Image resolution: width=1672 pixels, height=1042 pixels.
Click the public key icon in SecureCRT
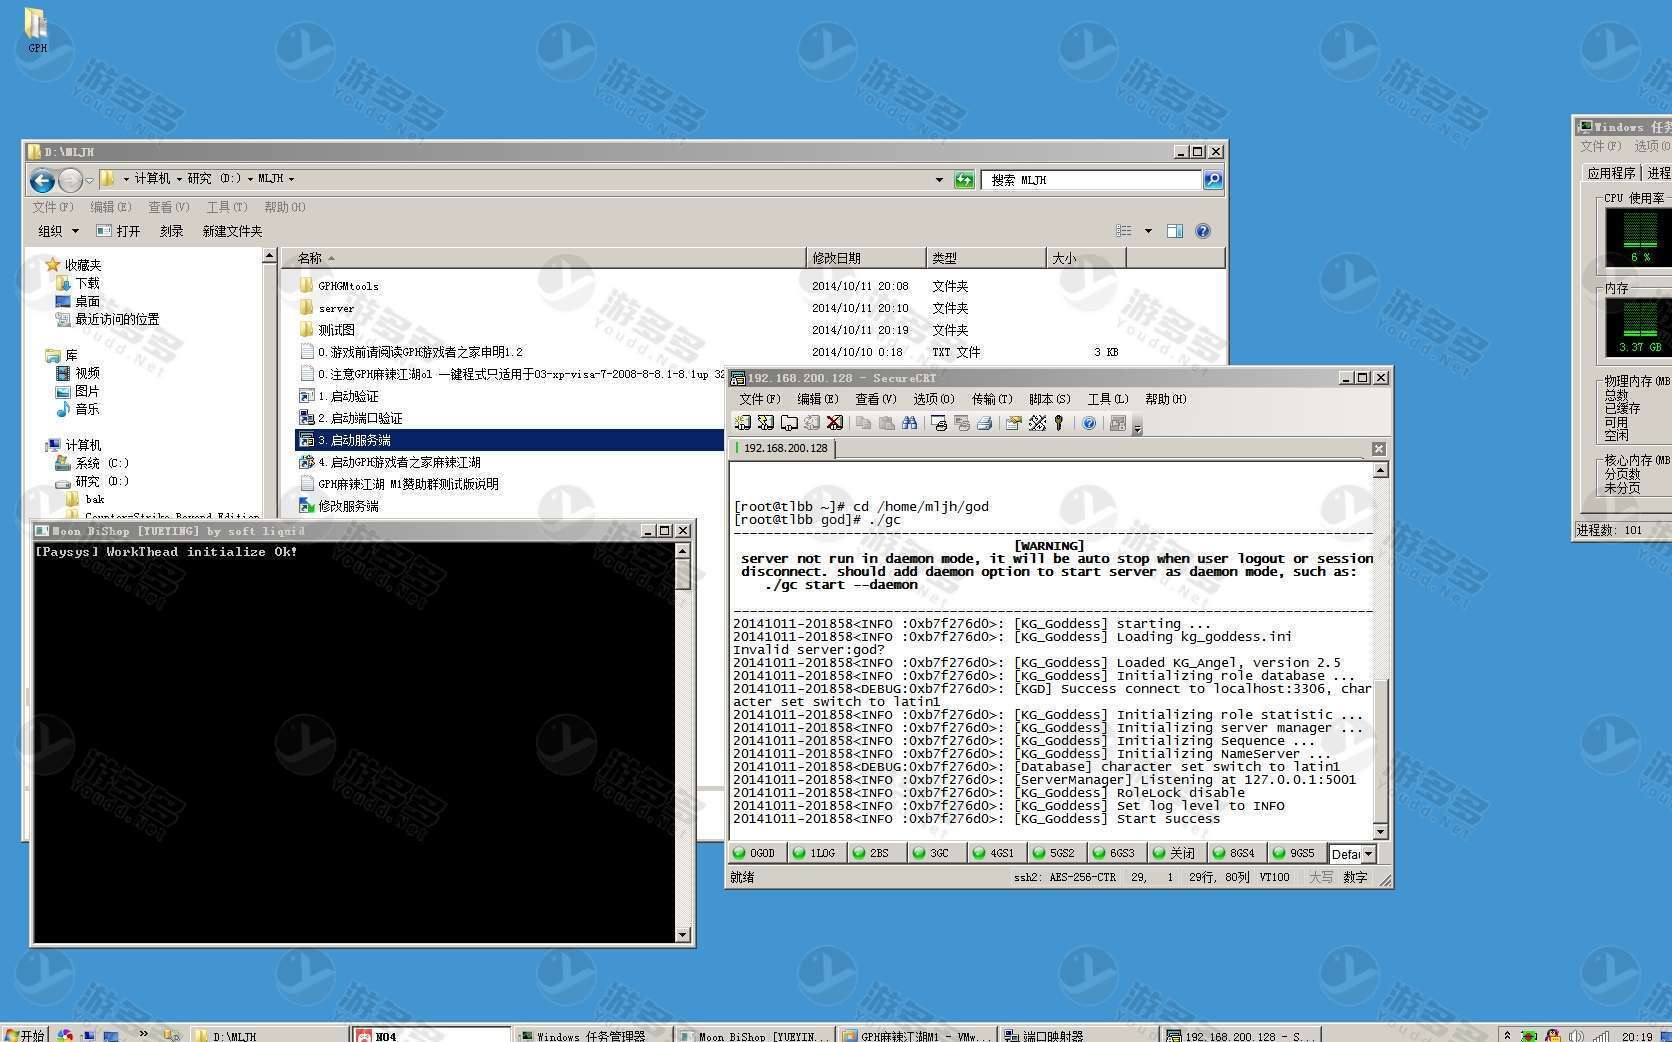point(1059,423)
